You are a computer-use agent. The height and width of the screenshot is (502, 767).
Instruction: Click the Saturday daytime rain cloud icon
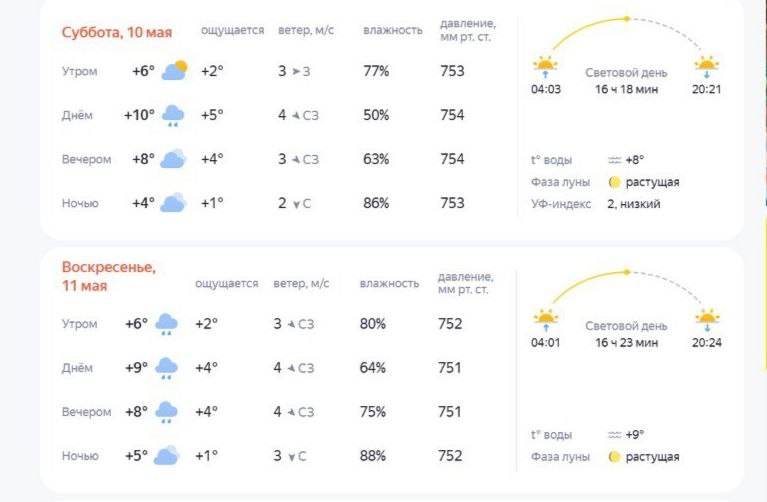point(173,115)
